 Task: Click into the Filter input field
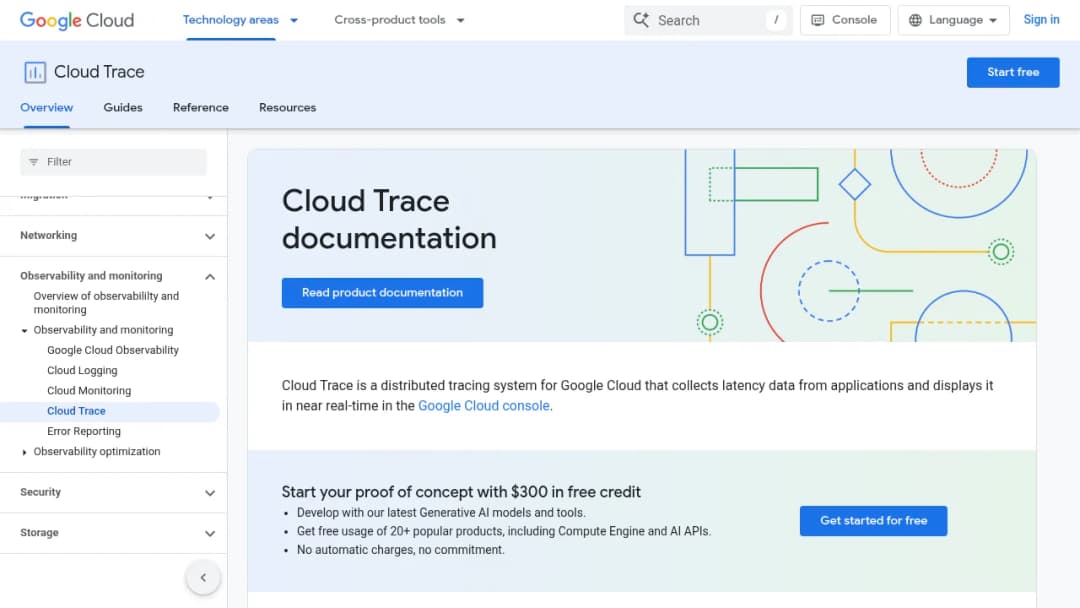point(113,162)
